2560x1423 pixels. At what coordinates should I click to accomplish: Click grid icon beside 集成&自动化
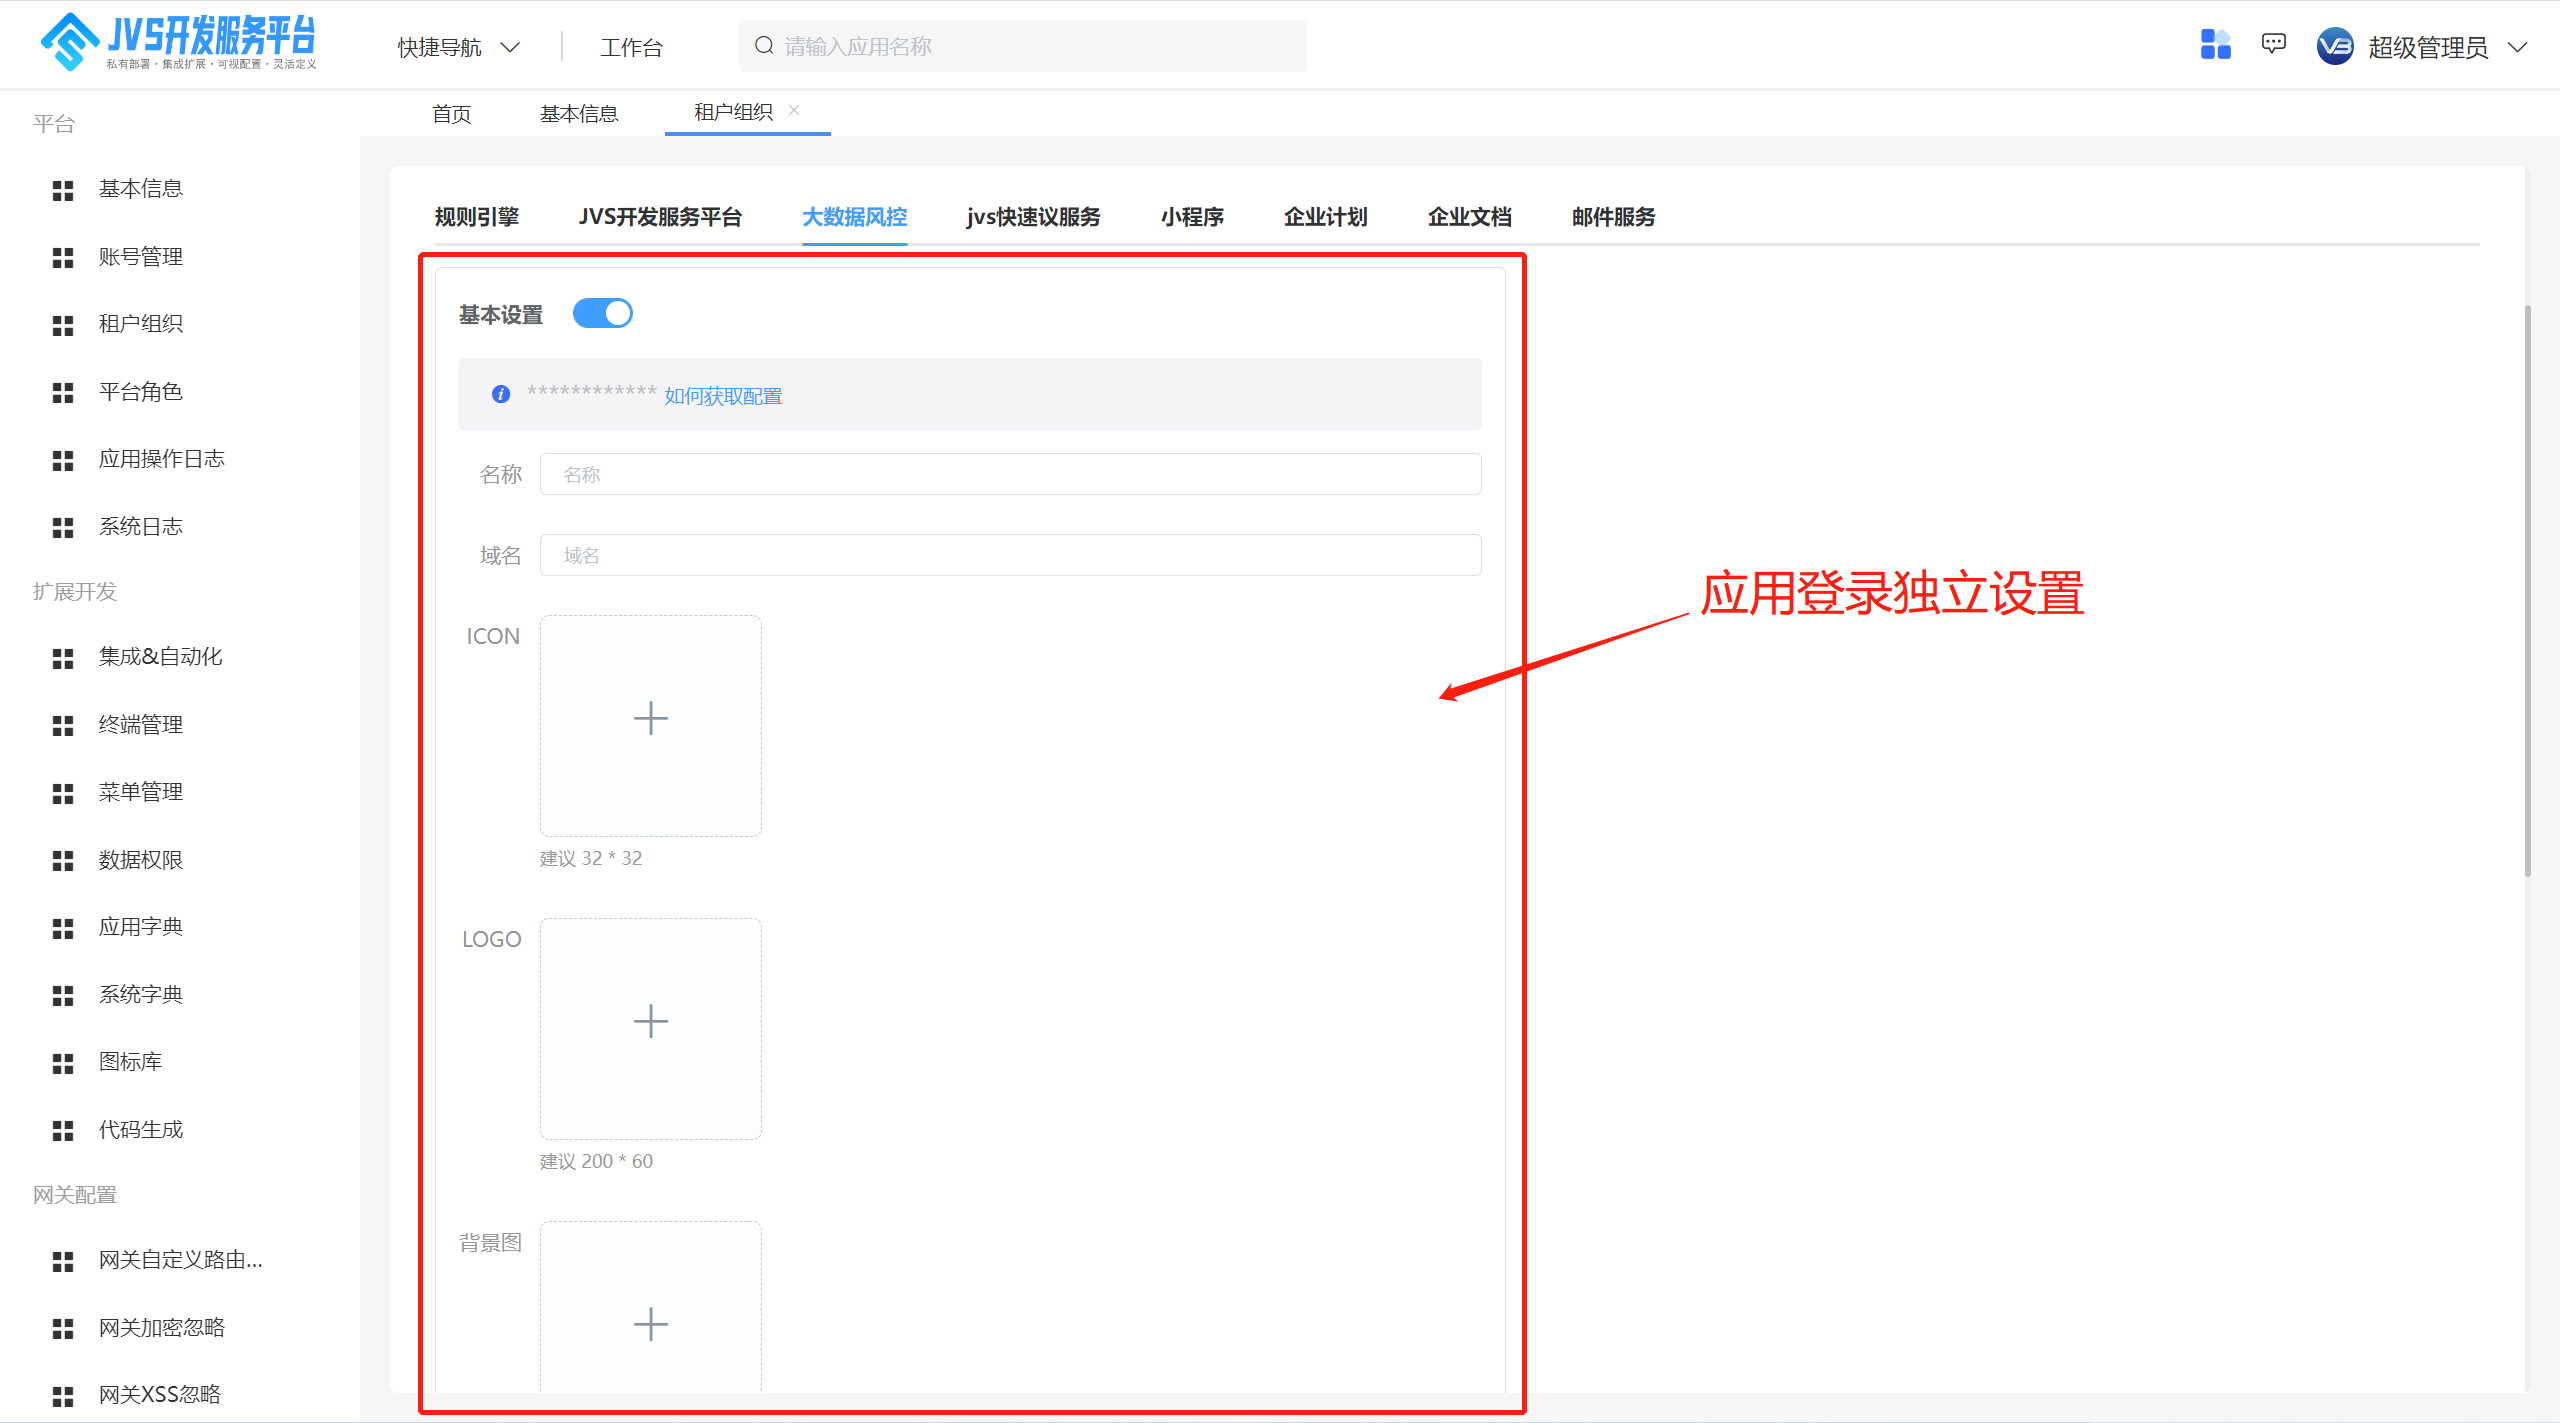click(x=63, y=658)
